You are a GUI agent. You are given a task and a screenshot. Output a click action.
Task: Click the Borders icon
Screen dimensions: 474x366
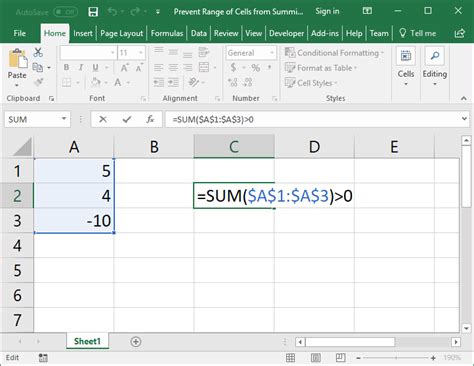(x=67, y=82)
